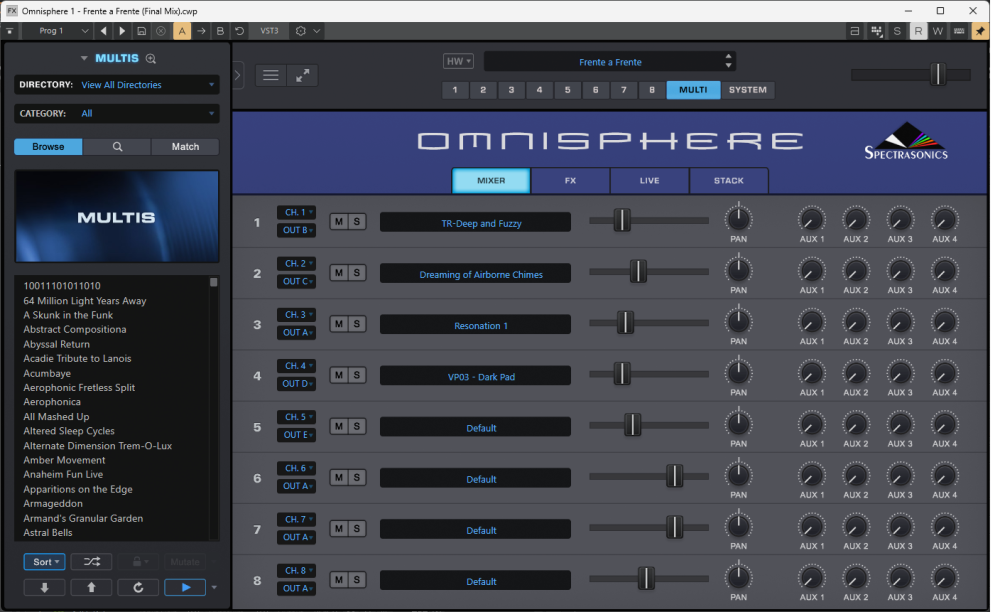Enable Write automation with the W toggle

coord(938,31)
